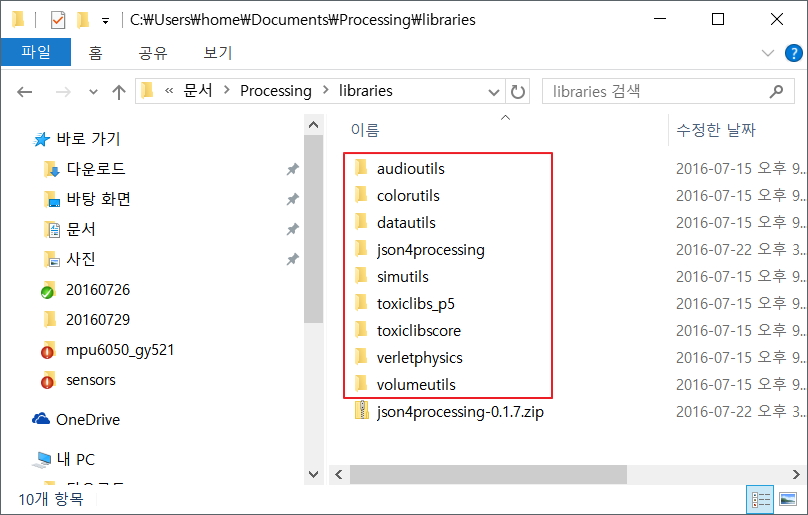Select OneDrive in the navigation pane
This screenshot has width=808, height=515.
[88, 420]
